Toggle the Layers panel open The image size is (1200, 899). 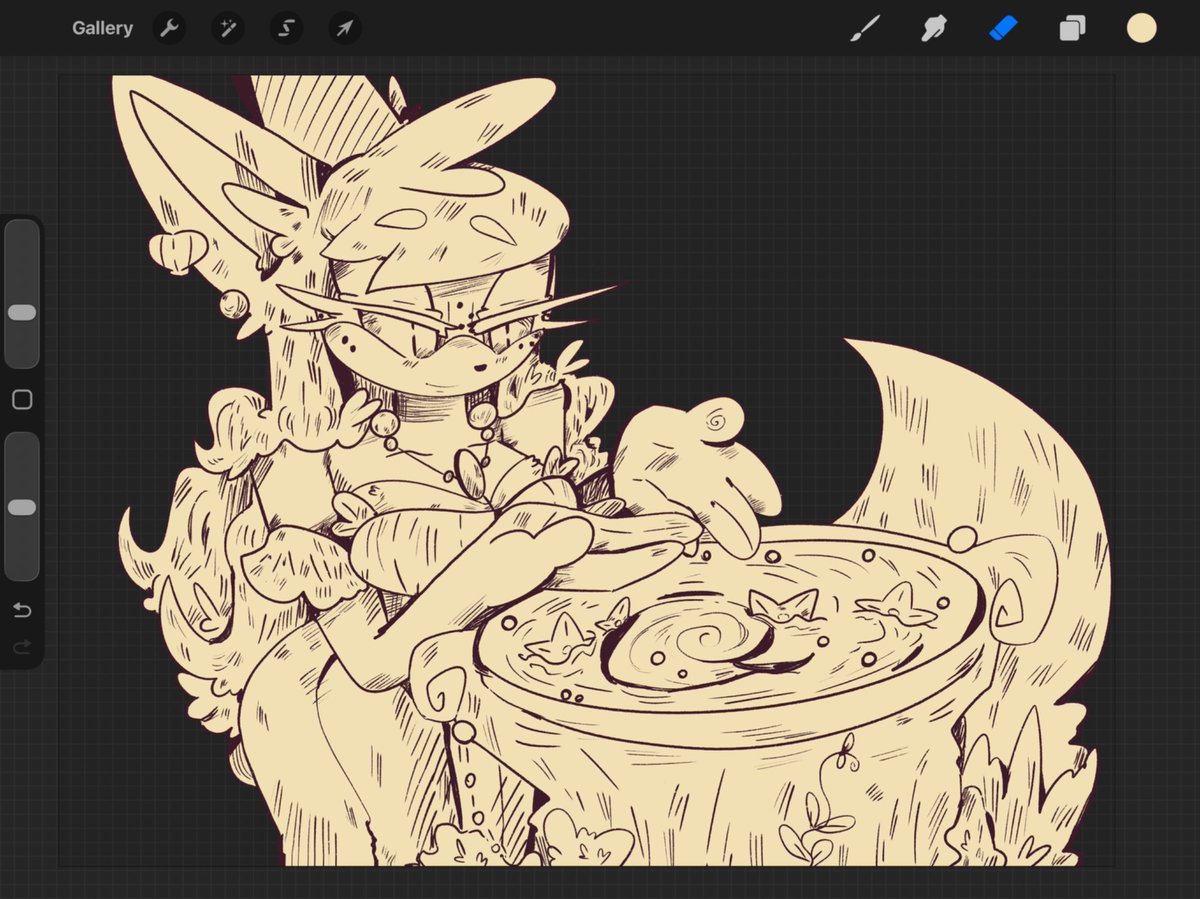pos(1070,28)
